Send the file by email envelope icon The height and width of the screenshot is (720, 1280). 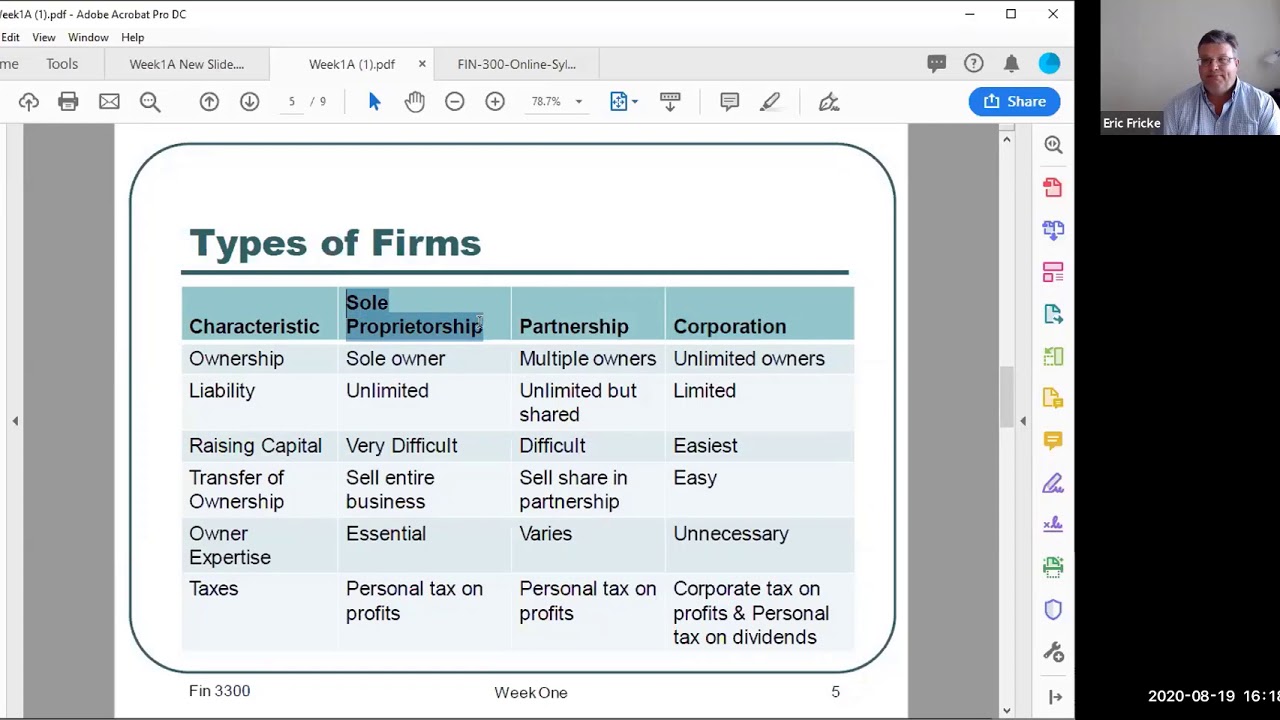click(109, 101)
